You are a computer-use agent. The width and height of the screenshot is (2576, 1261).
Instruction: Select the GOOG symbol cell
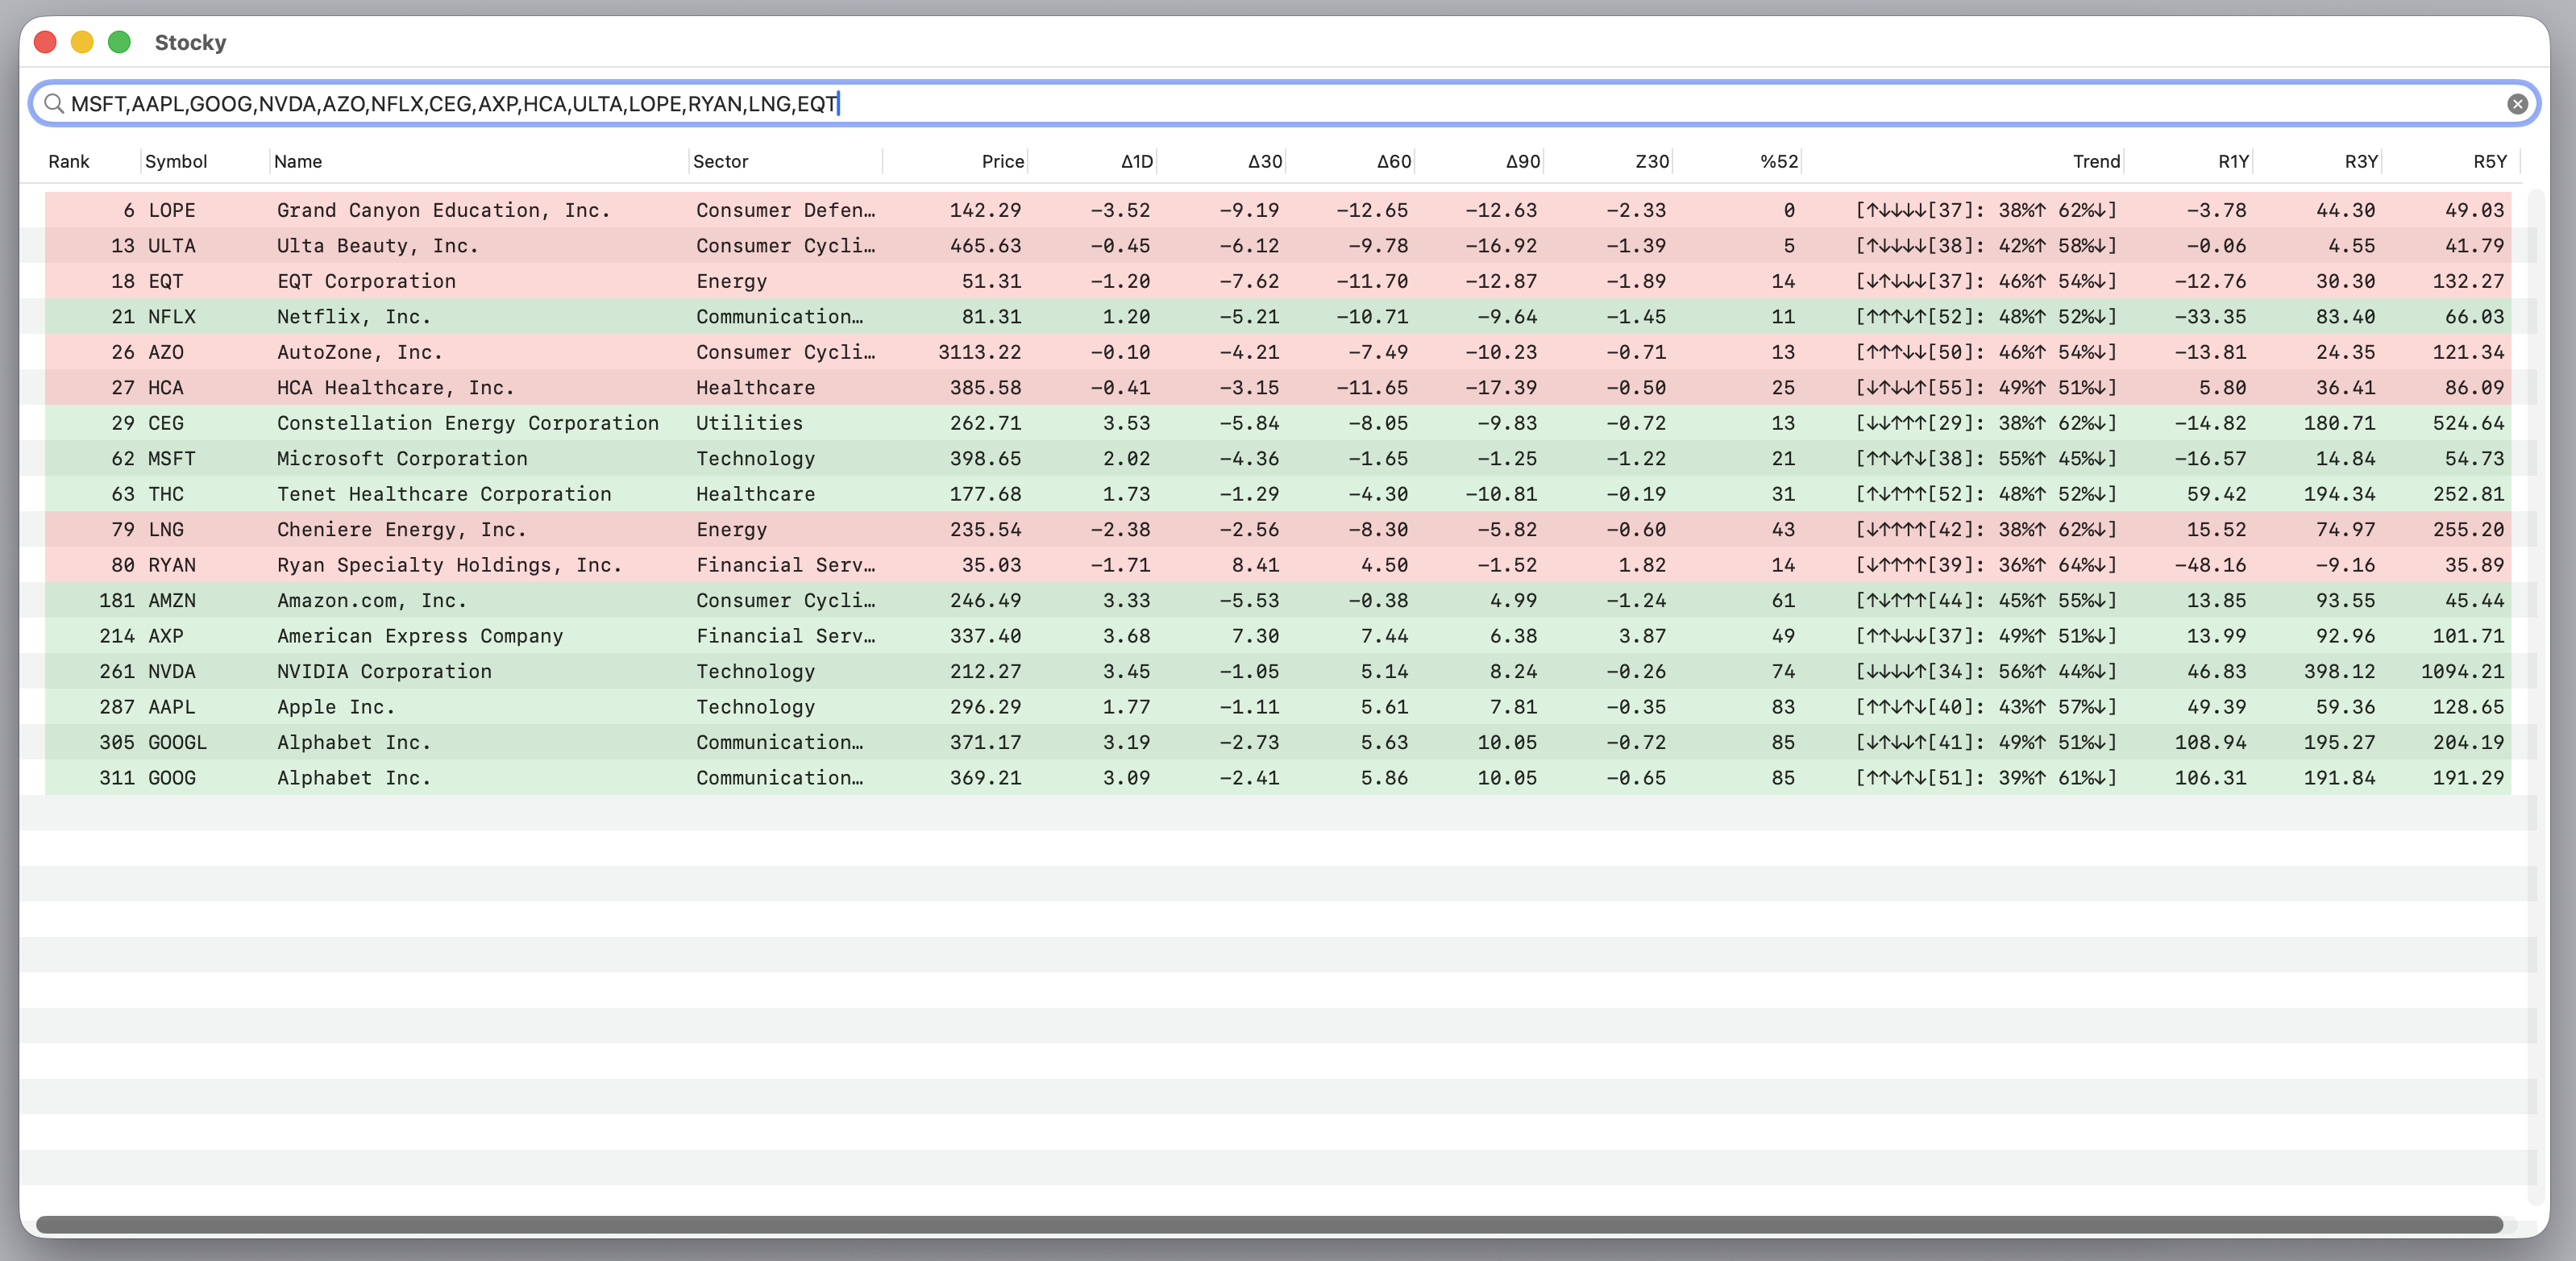(x=172, y=778)
